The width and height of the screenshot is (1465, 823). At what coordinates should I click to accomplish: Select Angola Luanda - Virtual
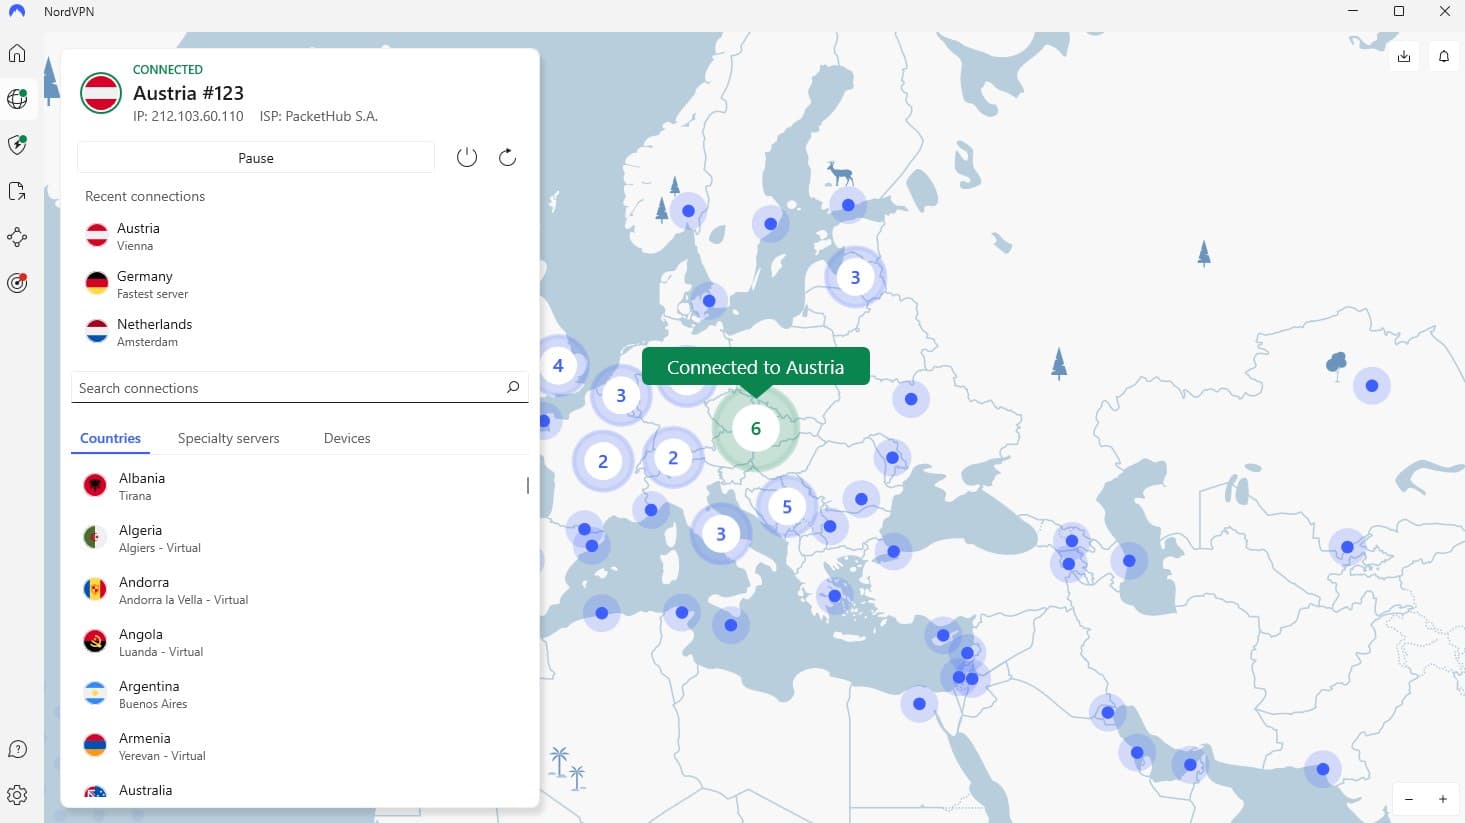click(x=298, y=642)
